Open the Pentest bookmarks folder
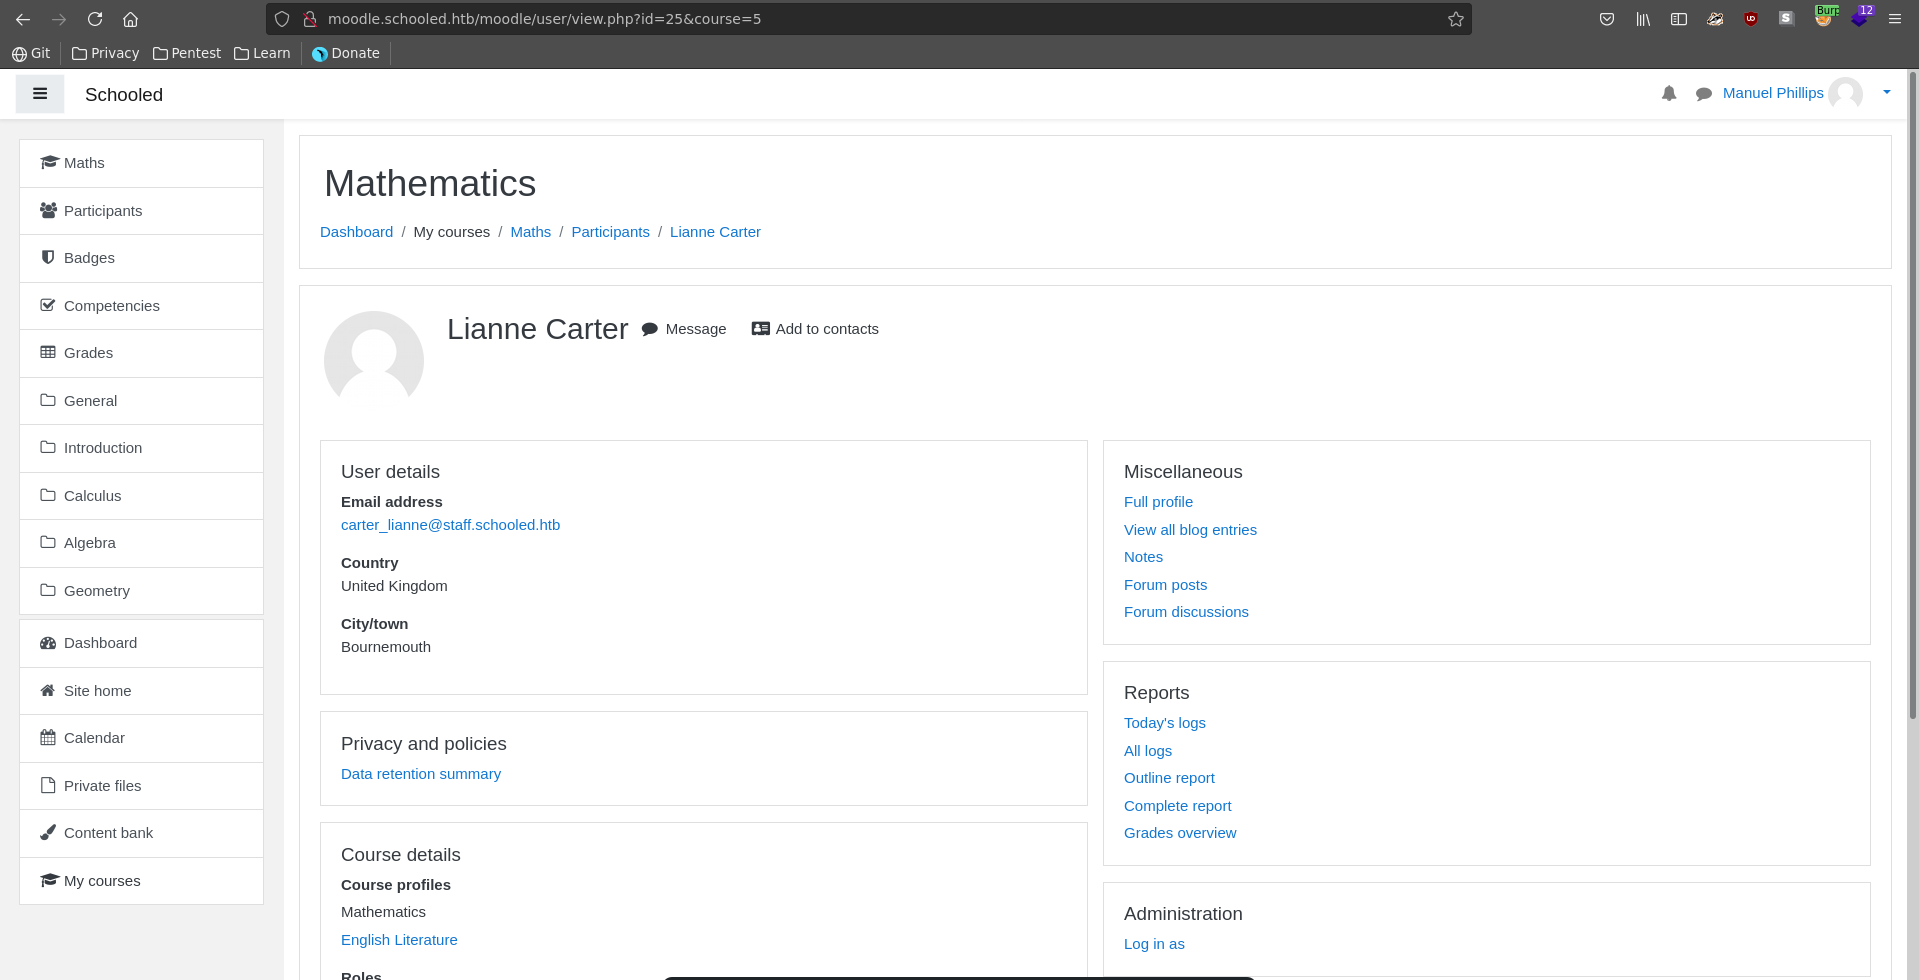 point(187,53)
